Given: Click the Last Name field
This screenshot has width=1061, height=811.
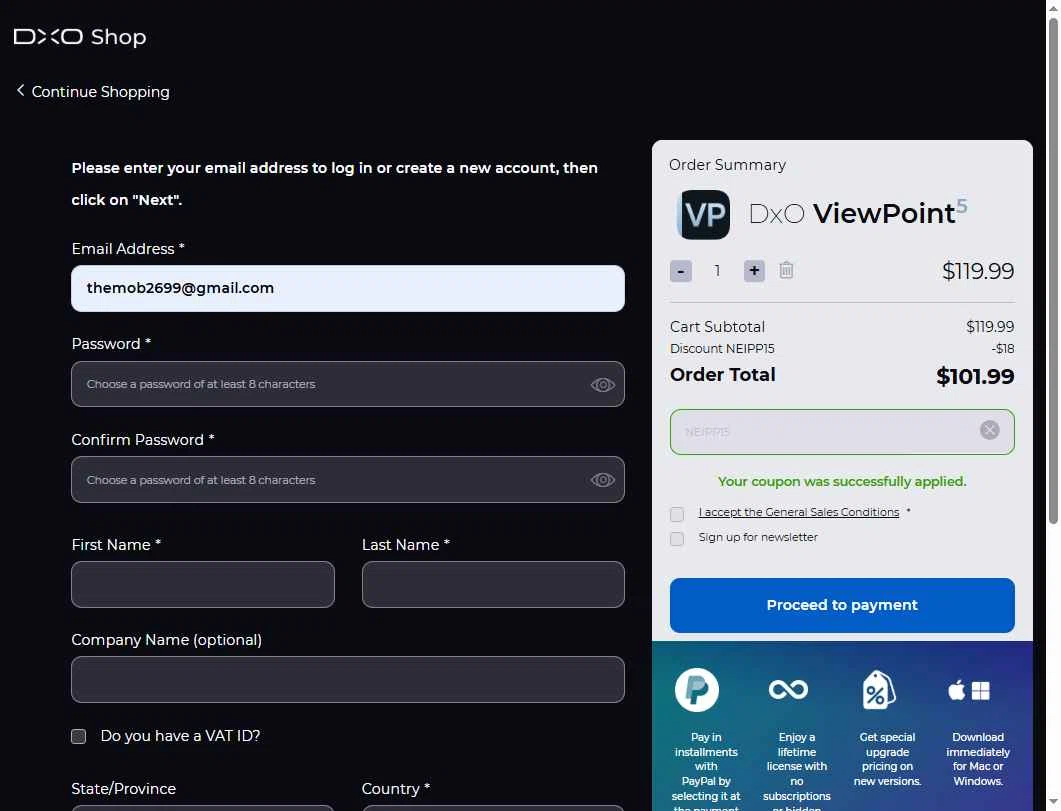Looking at the screenshot, I should (x=493, y=584).
